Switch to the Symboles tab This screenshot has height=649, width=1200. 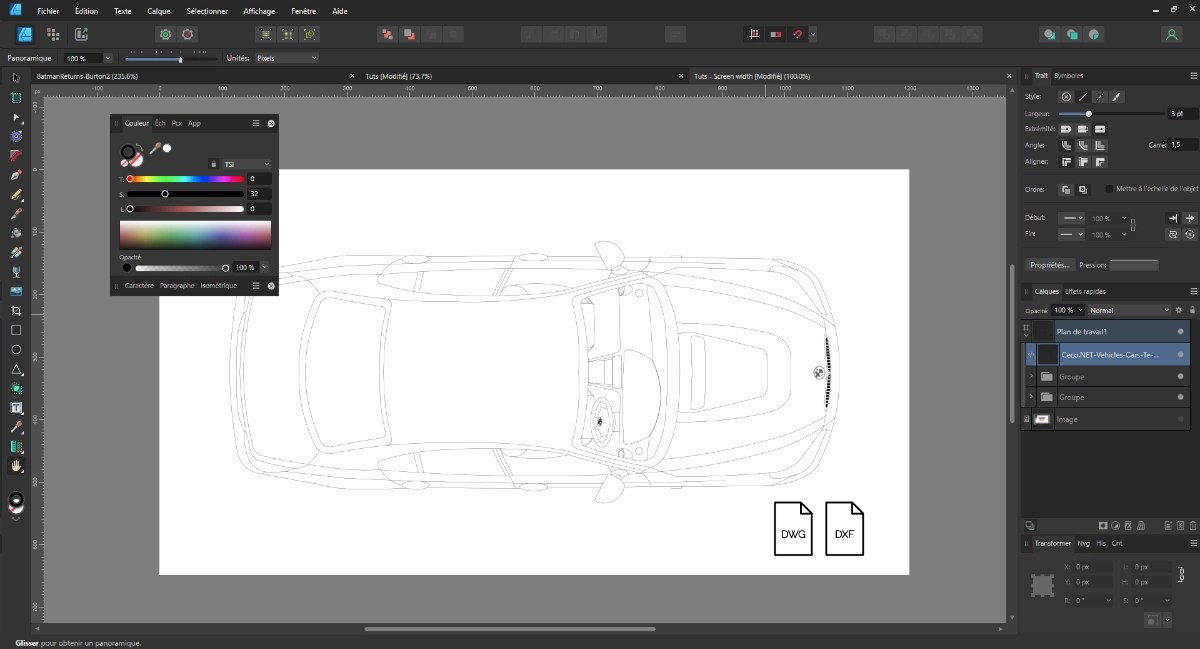[x=1068, y=76]
